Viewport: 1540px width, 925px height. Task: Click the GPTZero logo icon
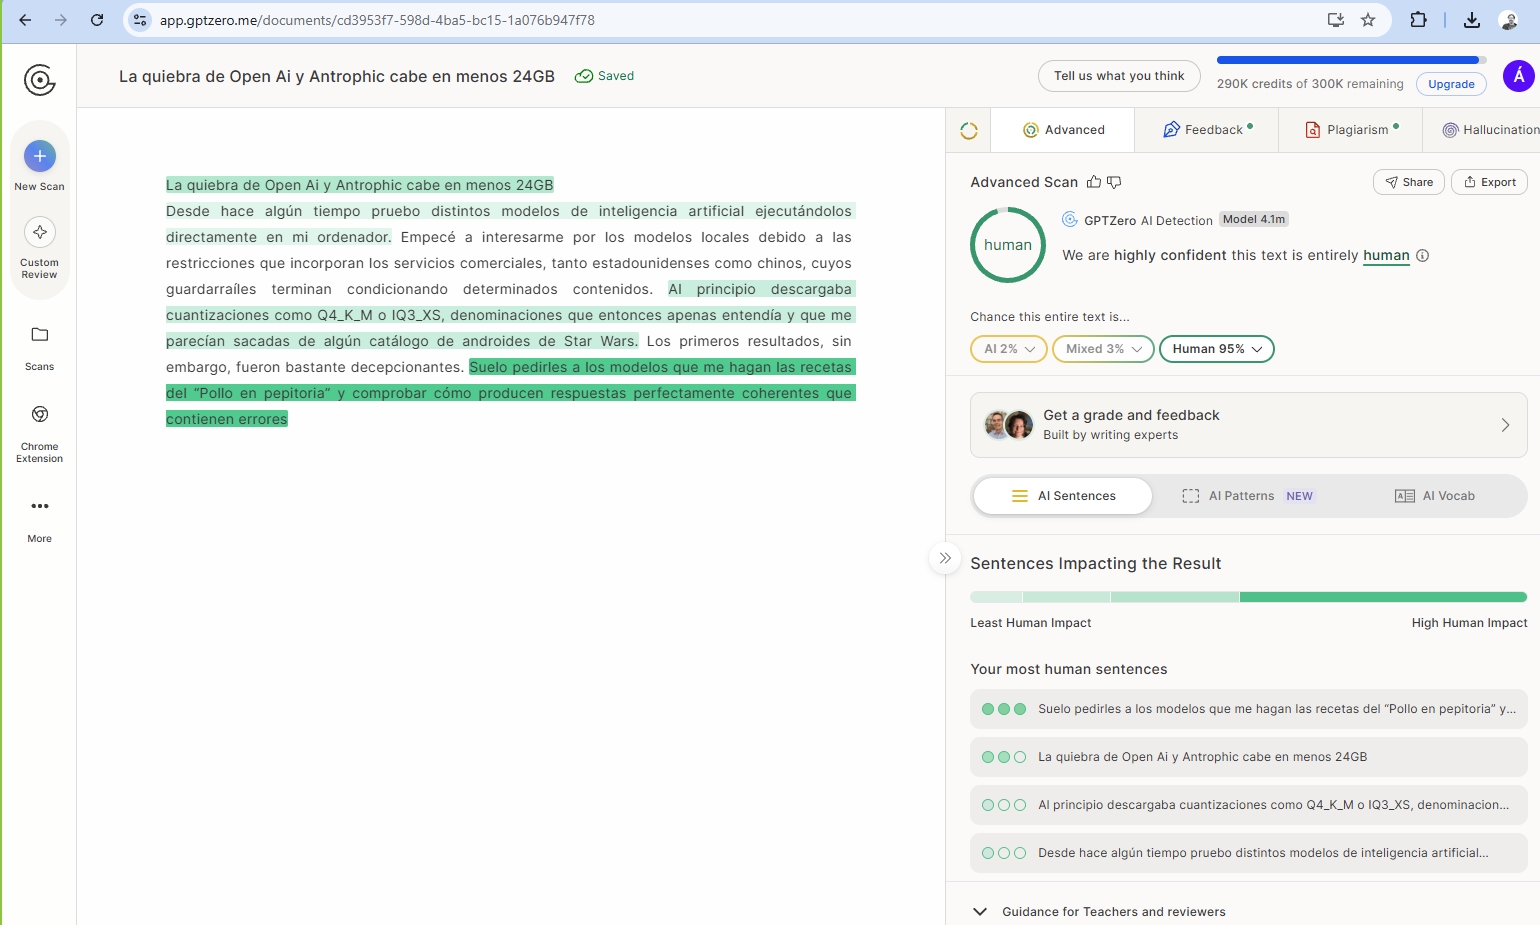pos(39,80)
